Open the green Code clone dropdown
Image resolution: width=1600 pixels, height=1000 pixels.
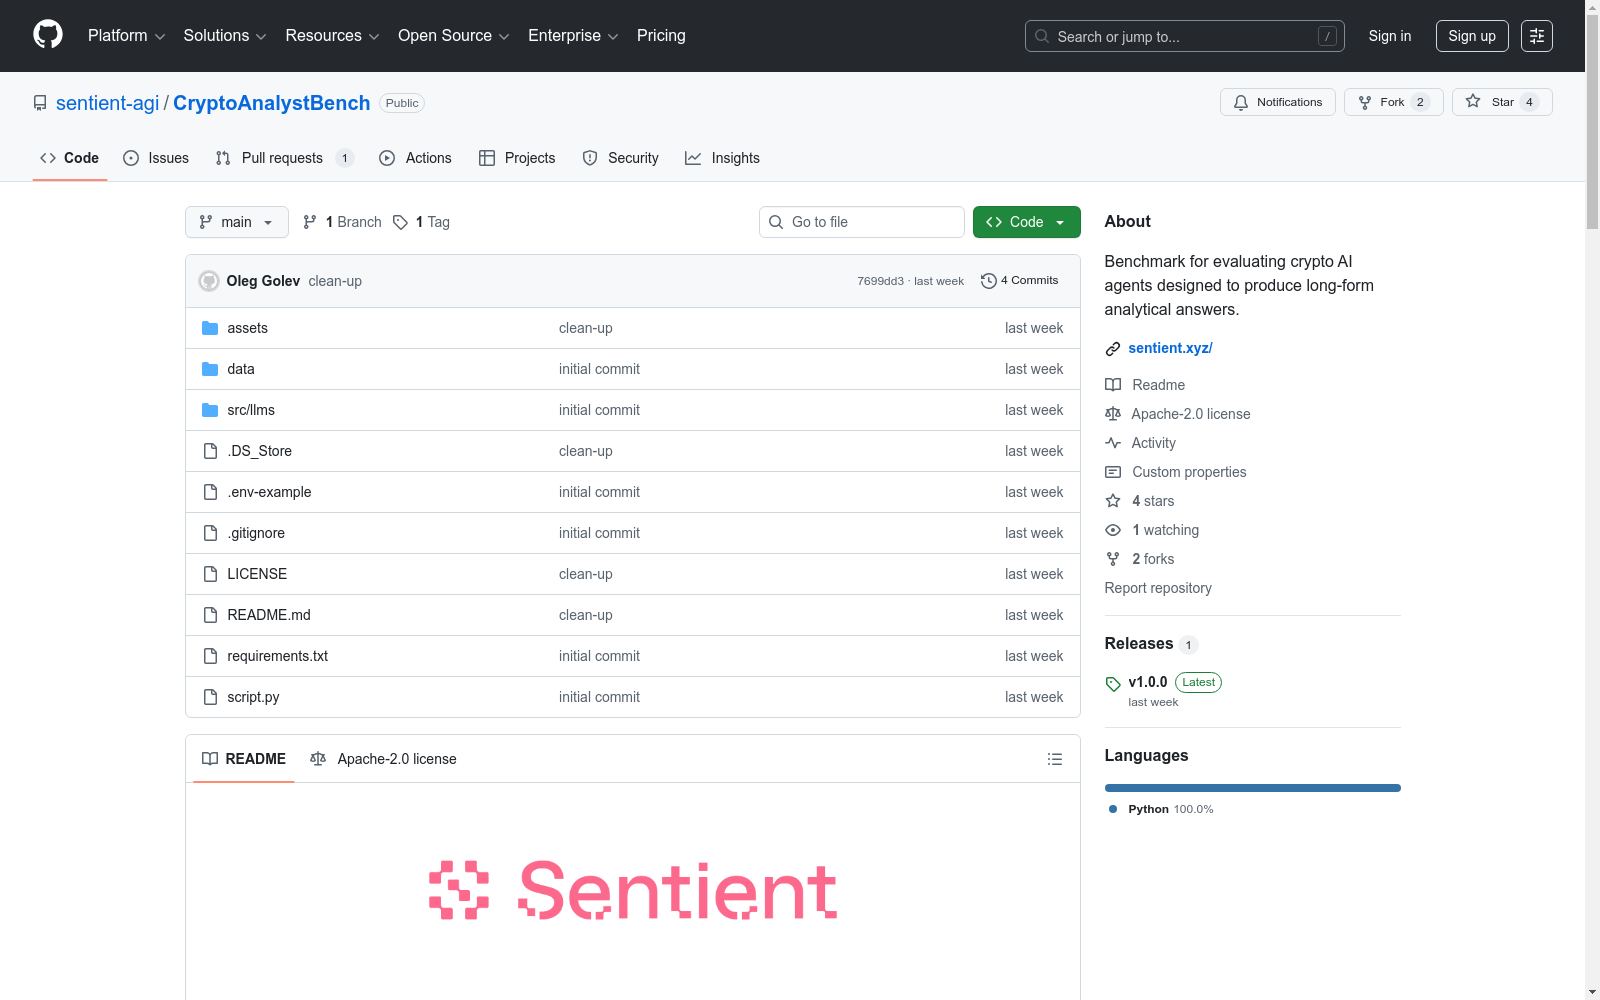coord(1026,222)
